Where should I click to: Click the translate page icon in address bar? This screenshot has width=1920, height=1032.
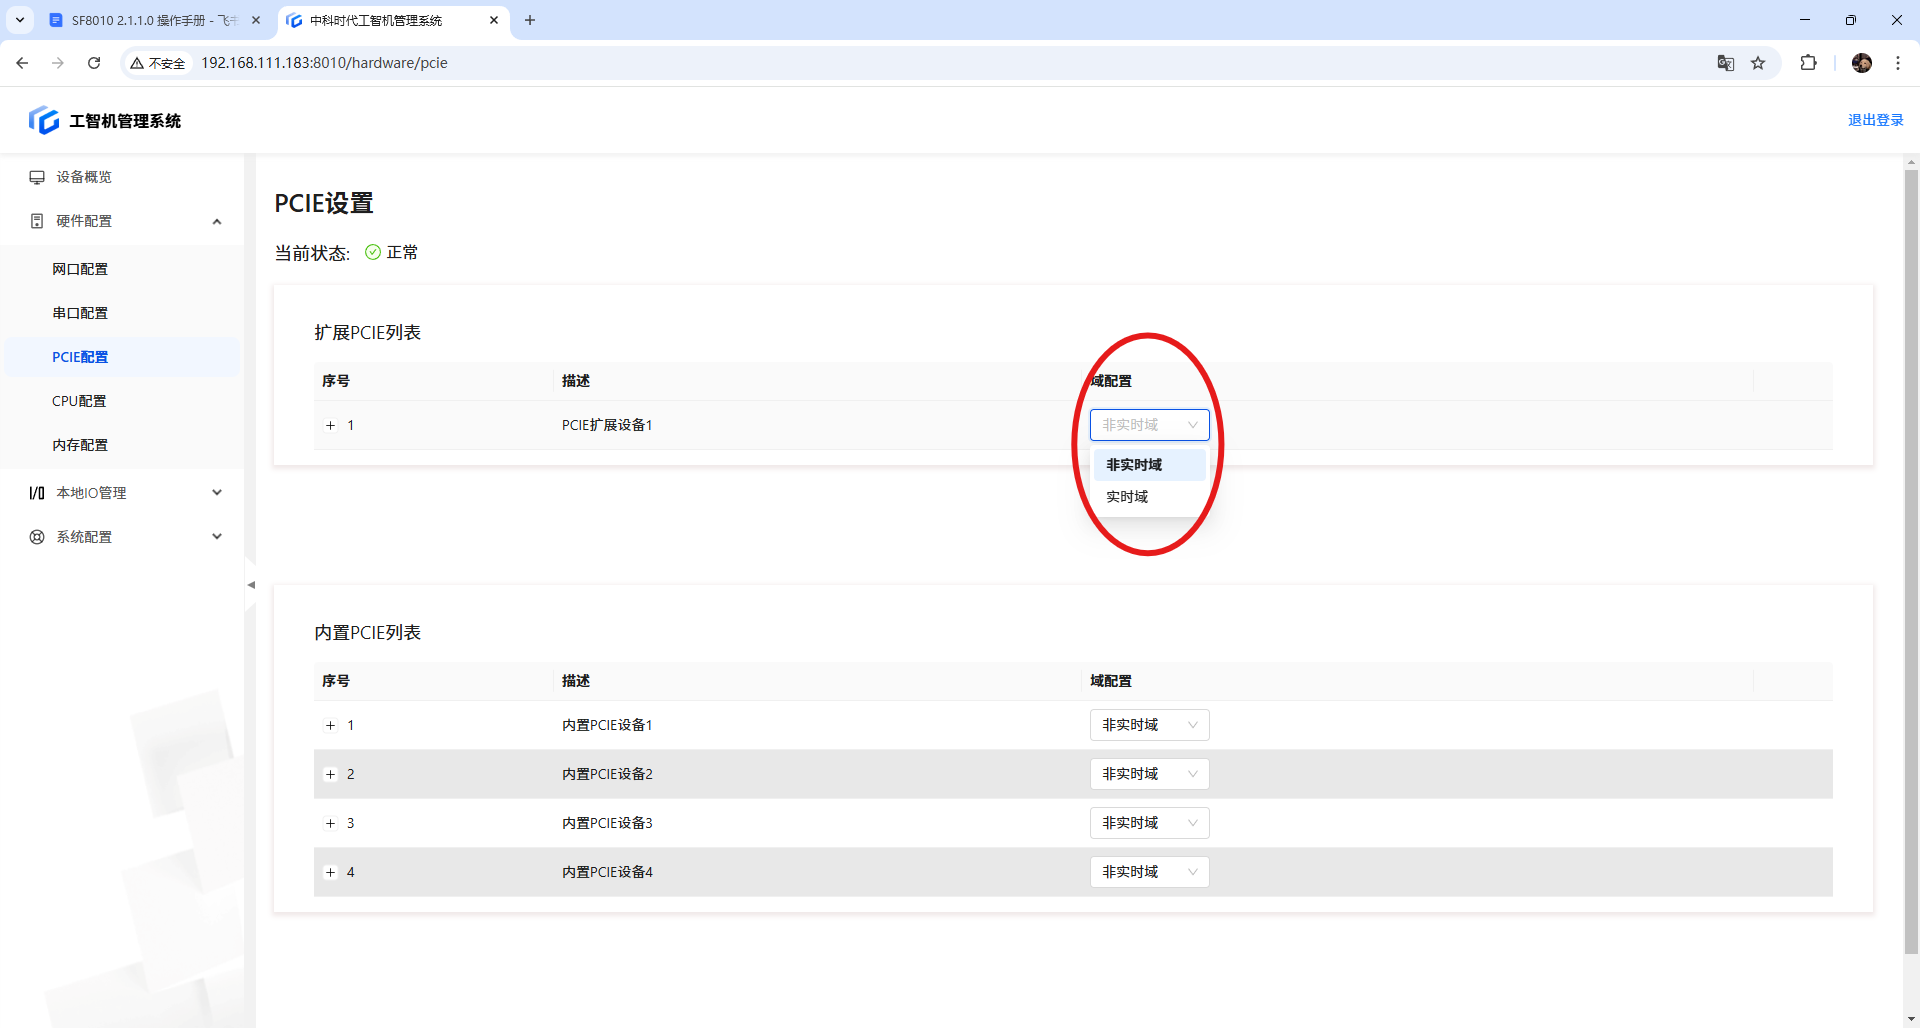pyautogui.click(x=1726, y=63)
